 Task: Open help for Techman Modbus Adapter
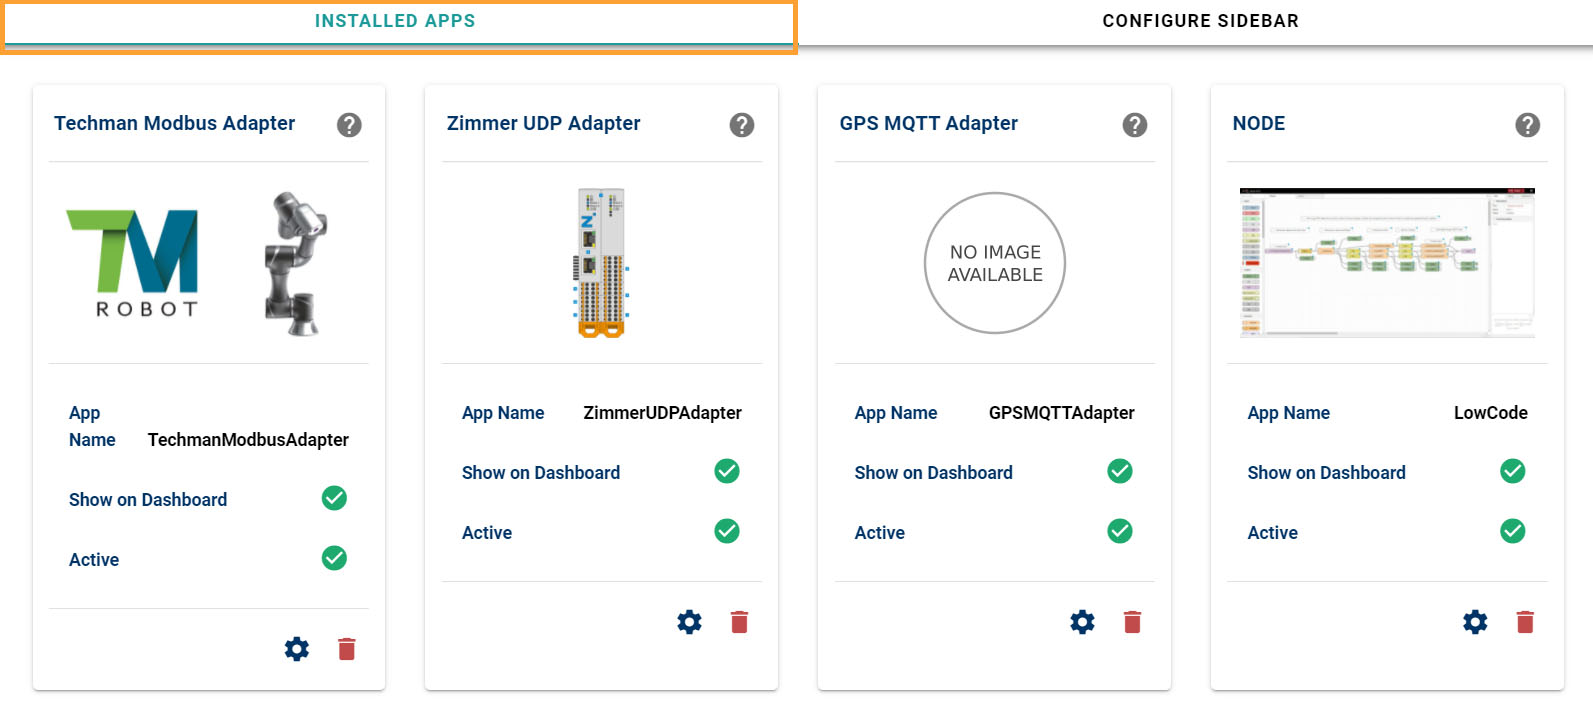pyautogui.click(x=349, y=125)
